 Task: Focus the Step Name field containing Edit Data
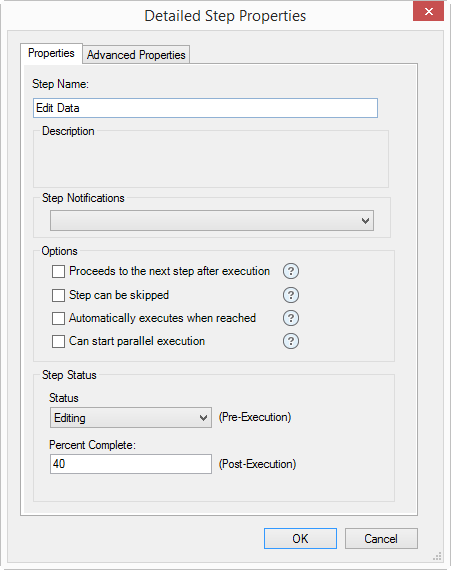[x=205, y=108]
